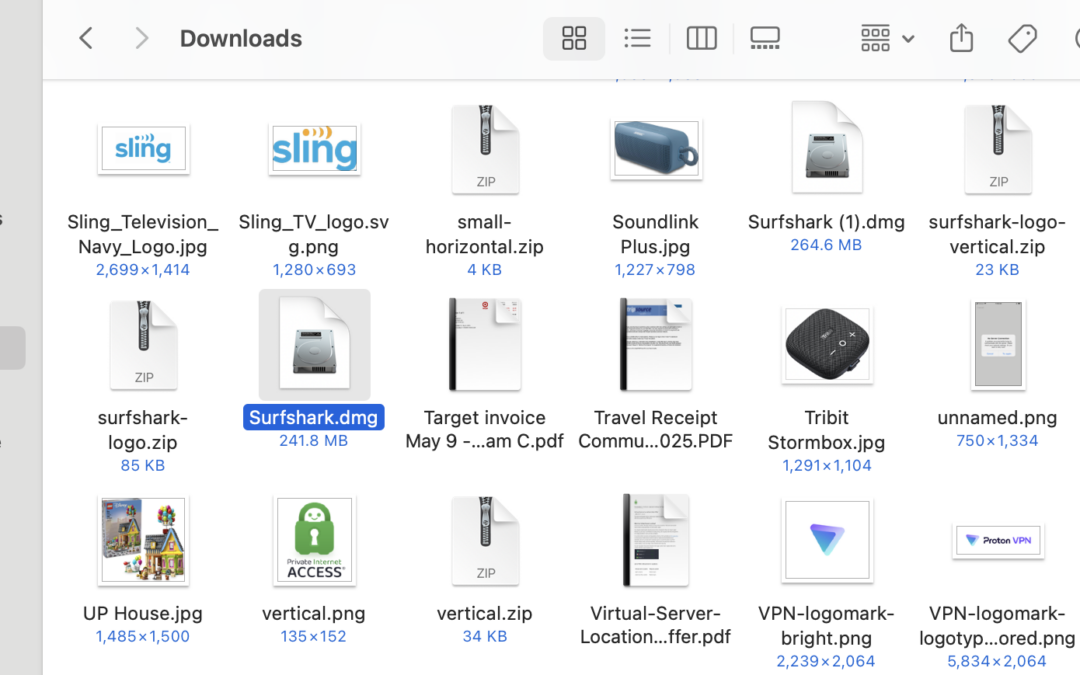The width and height of the screenshot is (1080, 675).
Task: Switch to icon grid view
Action: click(x=574, y=38)
